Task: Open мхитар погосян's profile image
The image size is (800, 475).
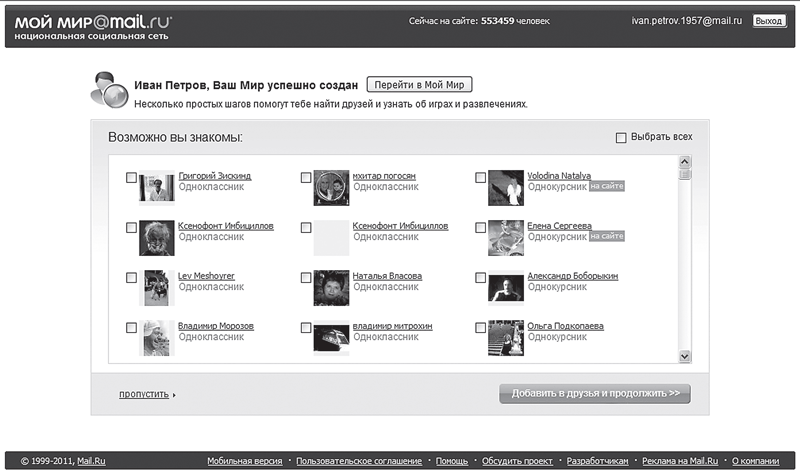Action: (x=331, y=187)
